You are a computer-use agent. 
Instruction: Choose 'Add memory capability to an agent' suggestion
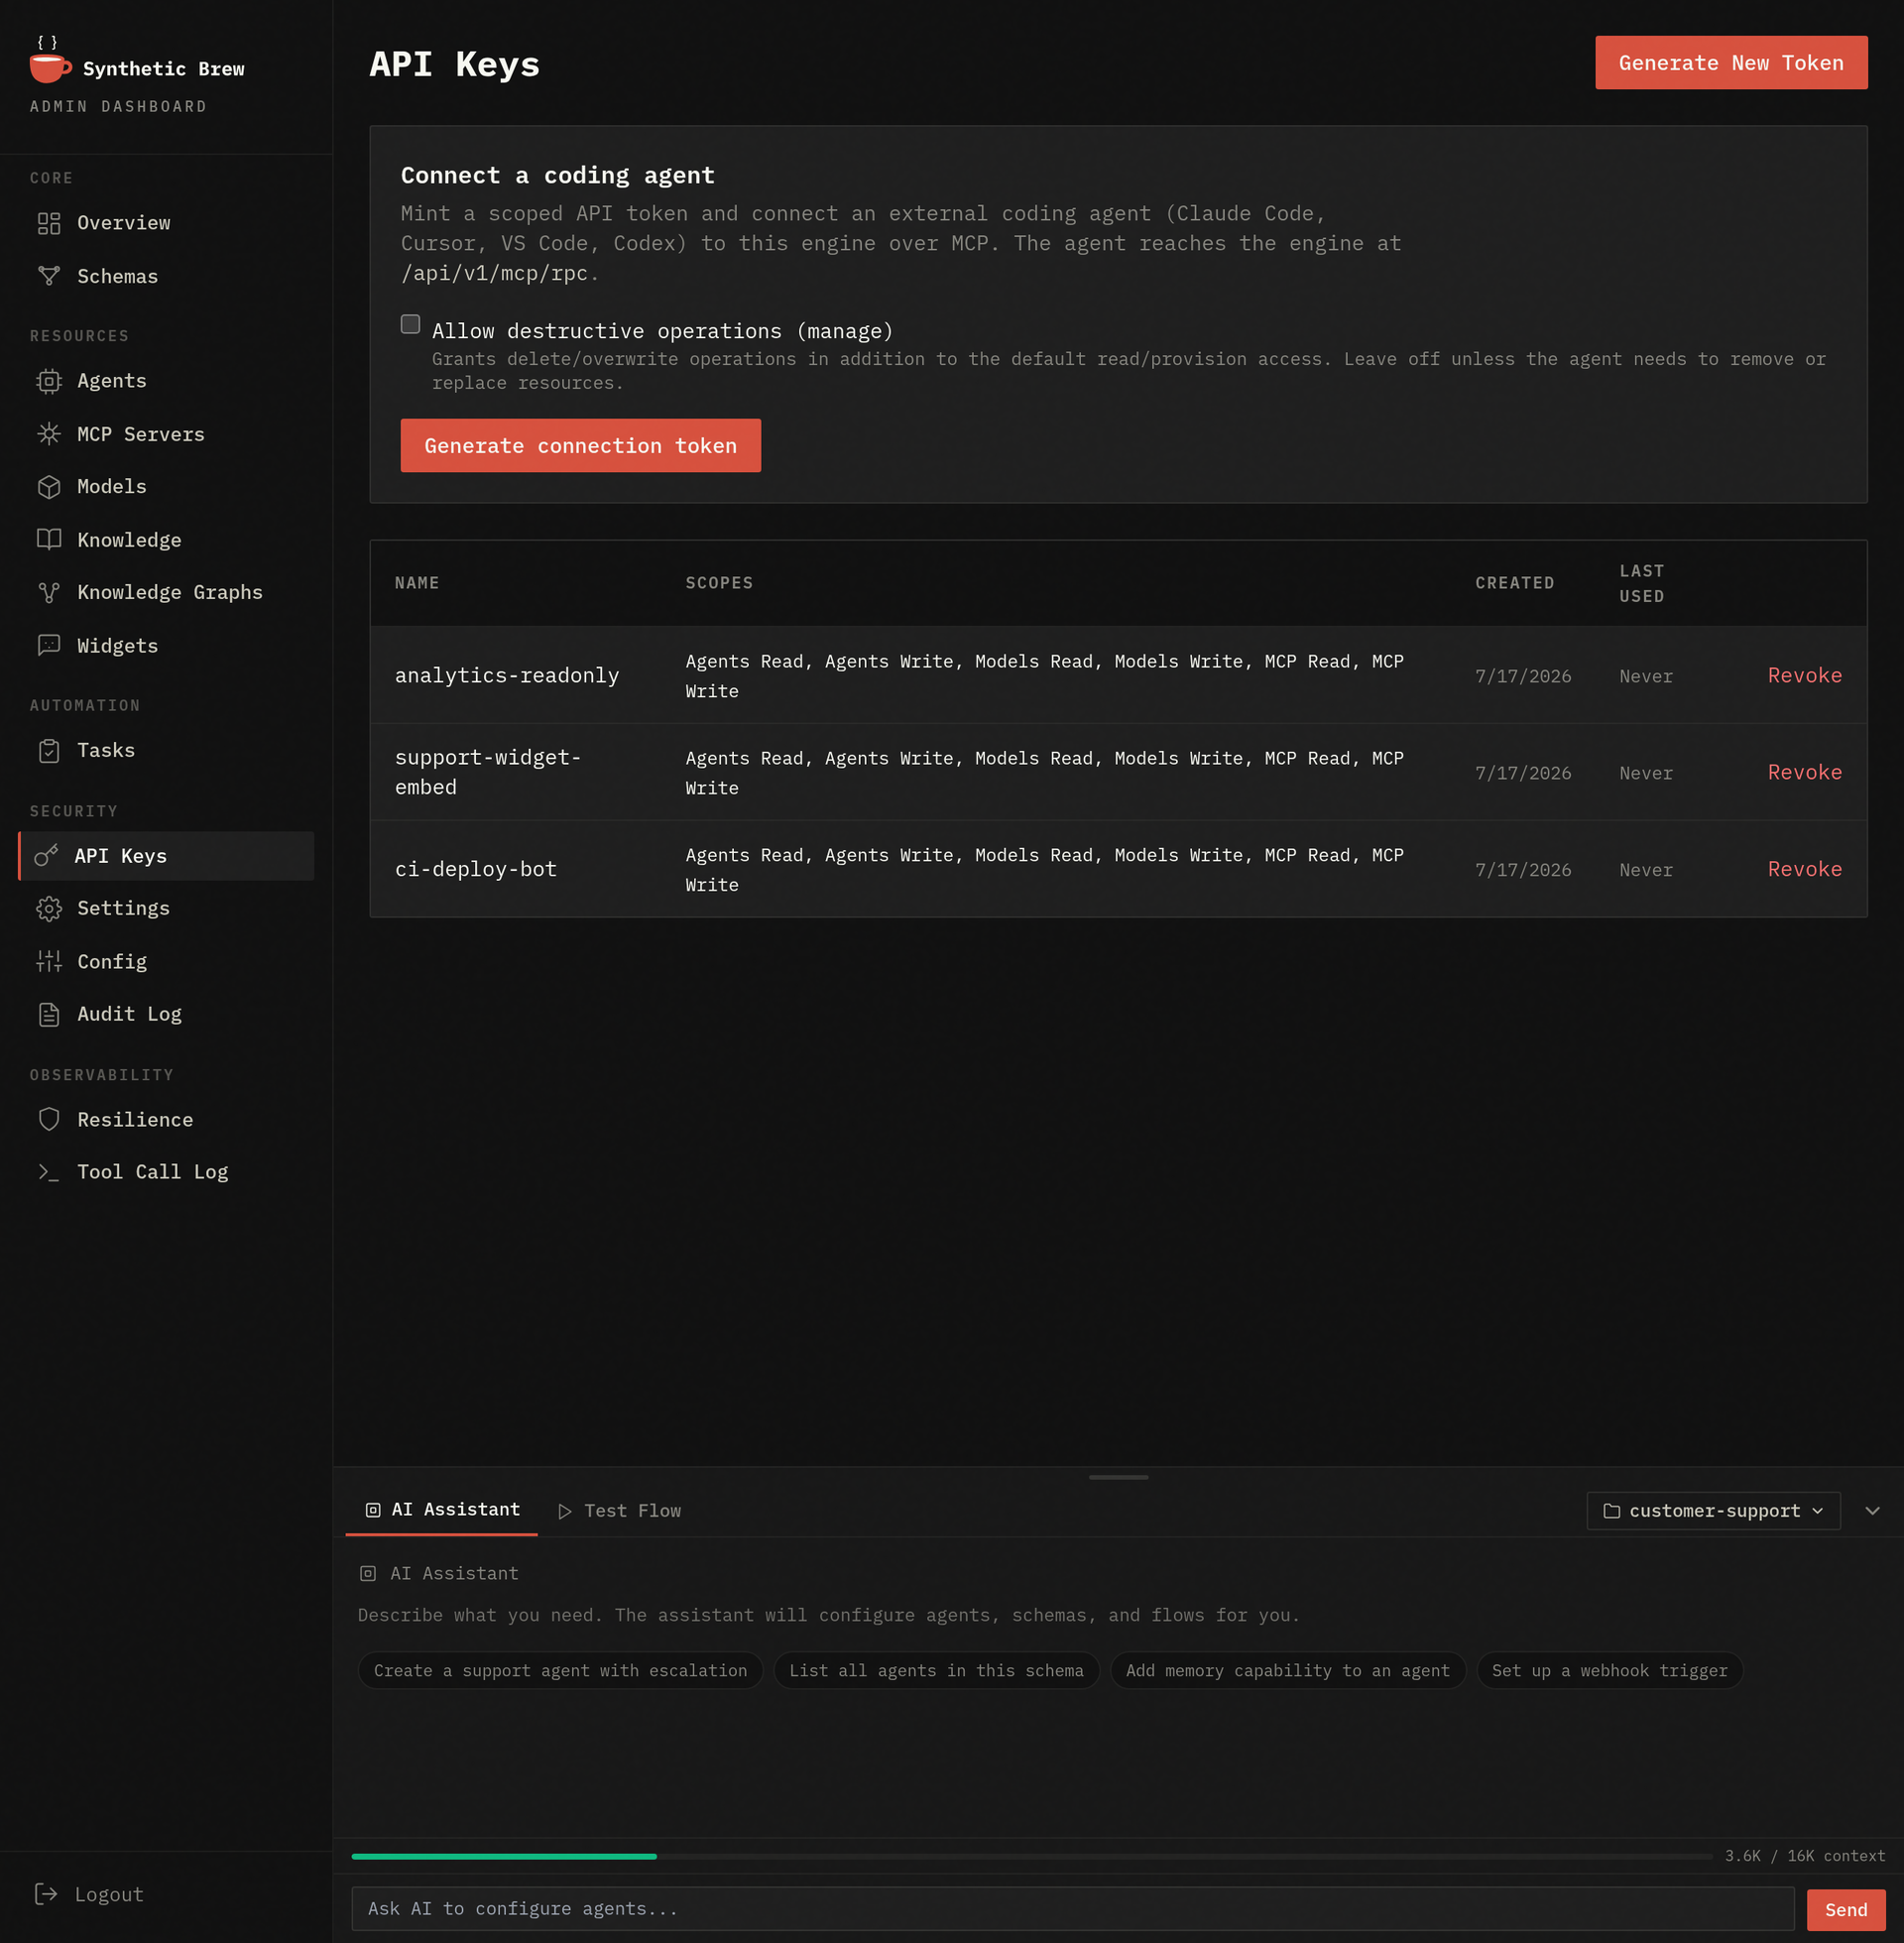click(x=1287, y=1671)
